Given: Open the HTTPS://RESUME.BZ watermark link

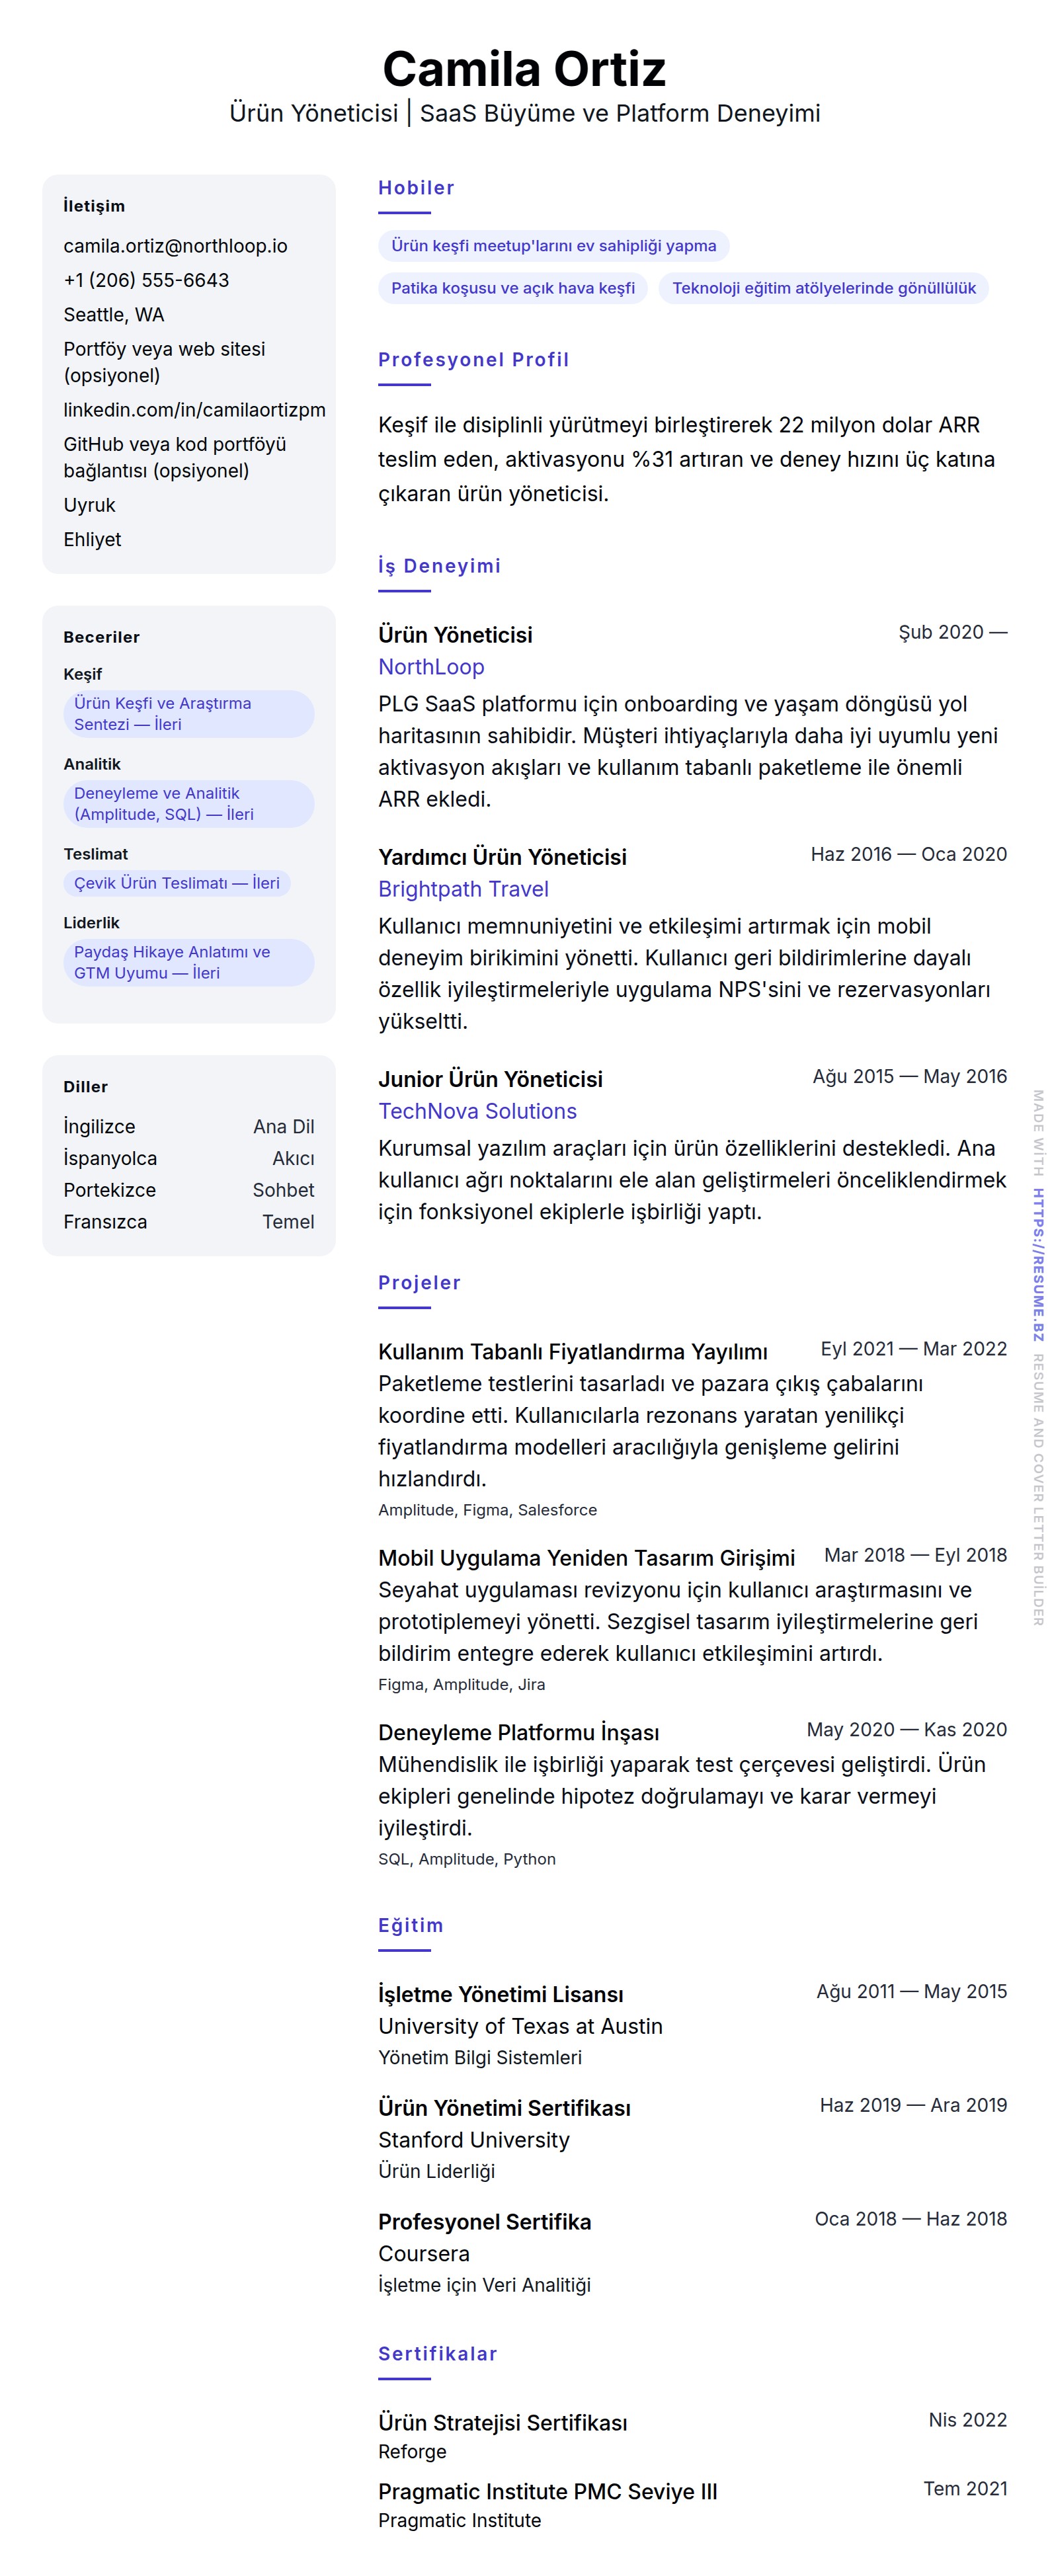Looking at the screenshot, I should point(1038,1264).
